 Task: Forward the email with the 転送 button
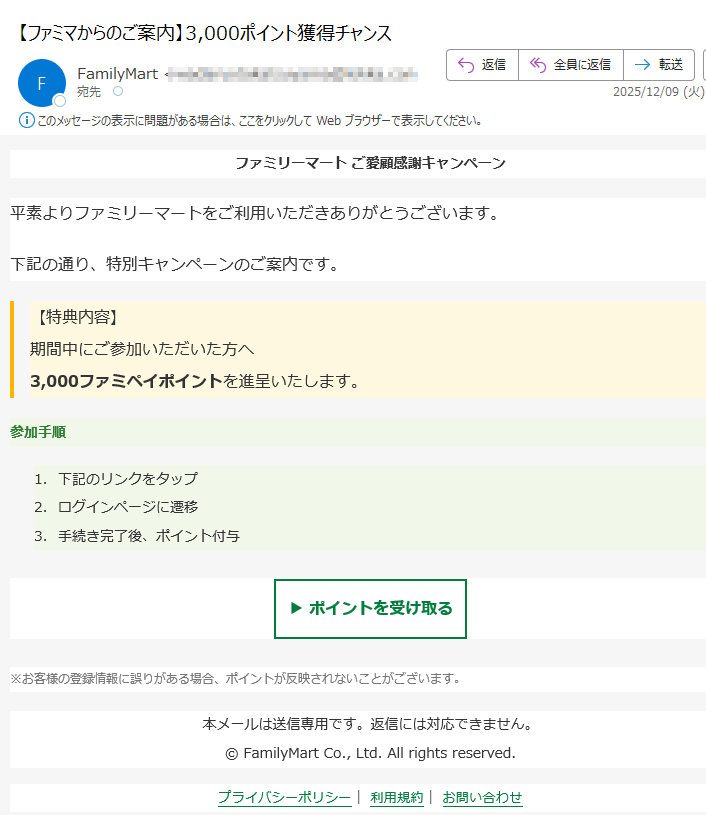[658, 65]
